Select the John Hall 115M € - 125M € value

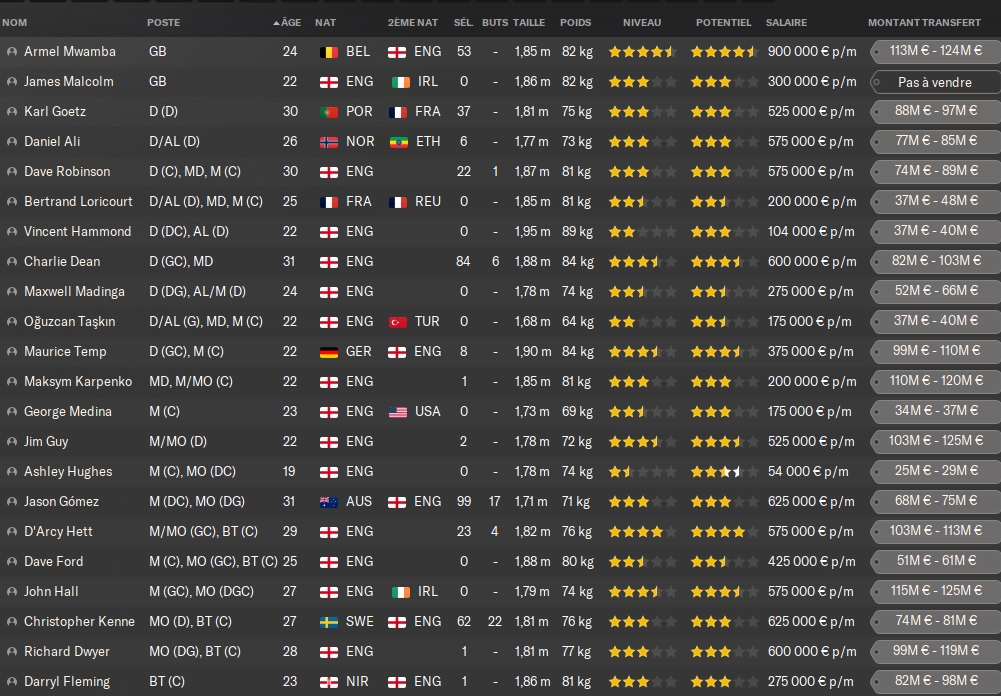click(935, 592)
